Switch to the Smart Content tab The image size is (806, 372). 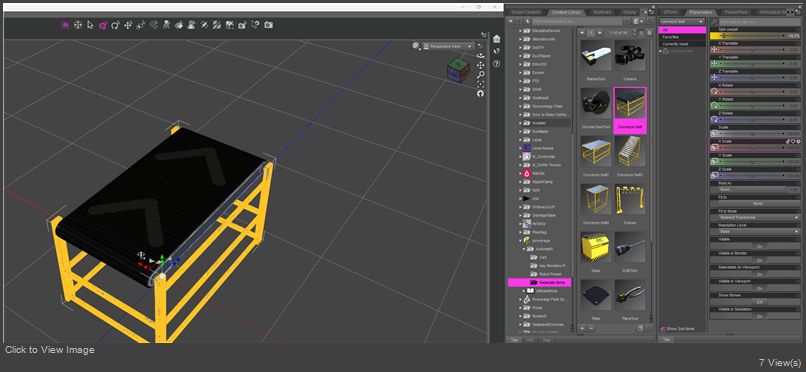525,12
